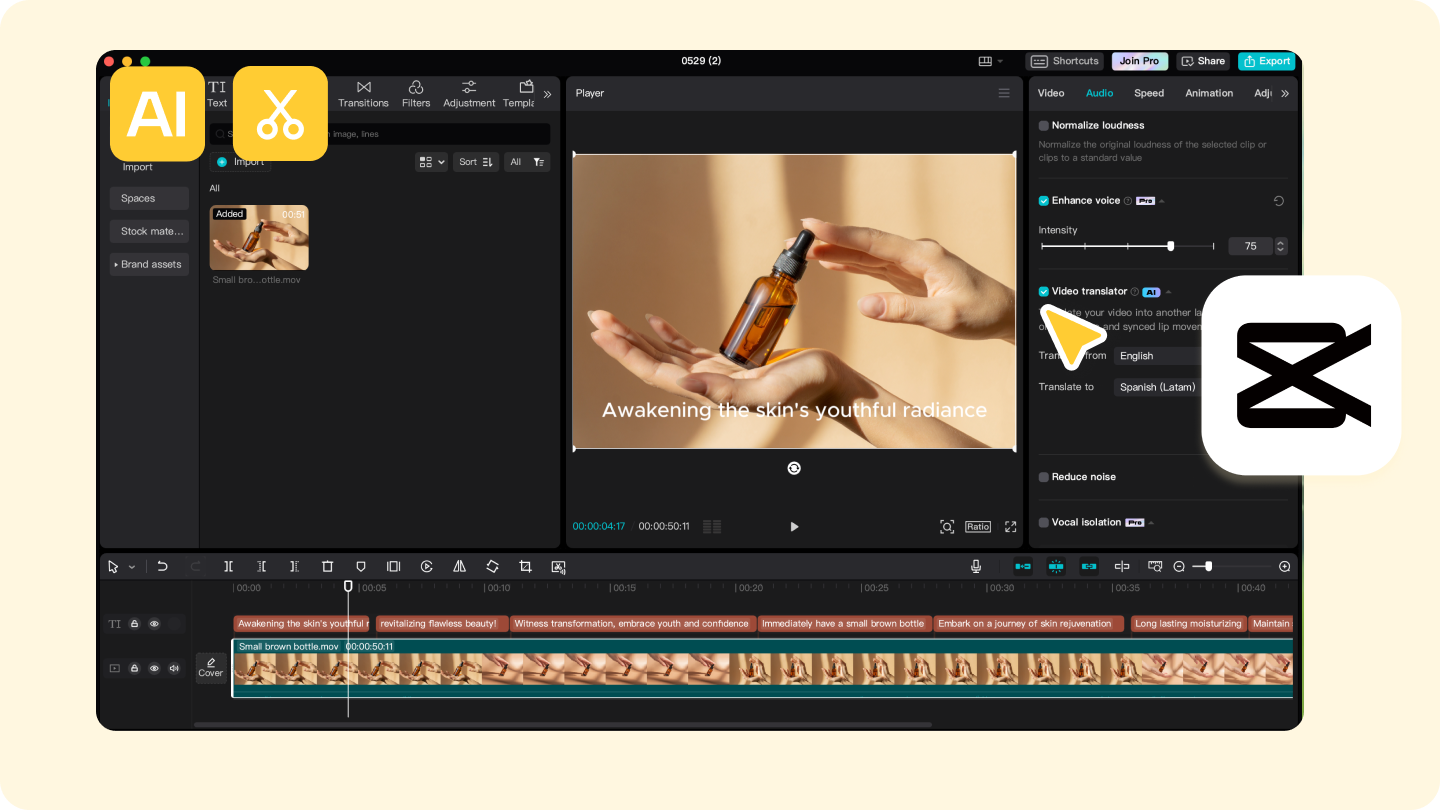Open the All filter dropdown

point(527,162)
